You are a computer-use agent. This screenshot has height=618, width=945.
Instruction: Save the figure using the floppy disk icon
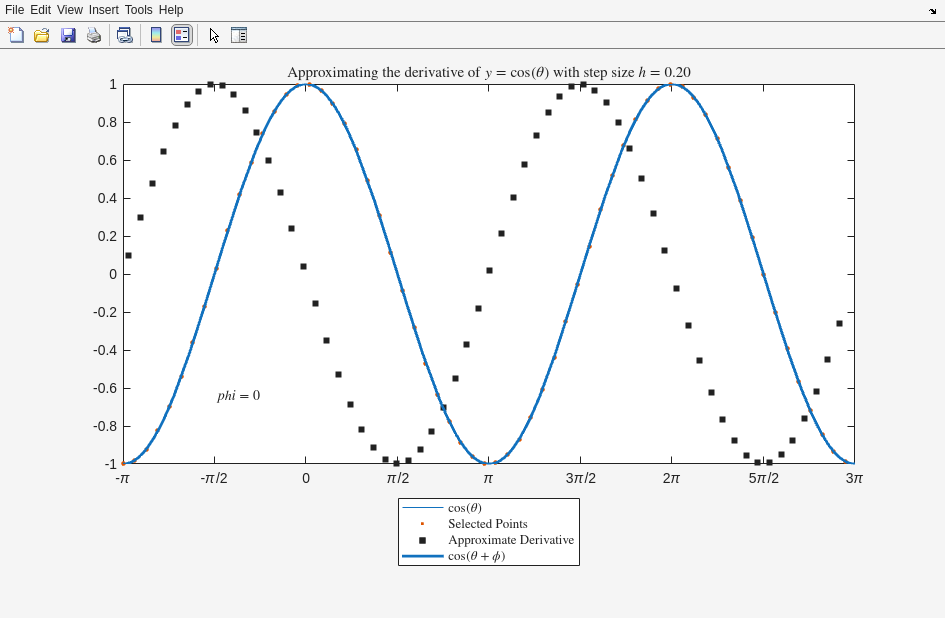point(68,35)
